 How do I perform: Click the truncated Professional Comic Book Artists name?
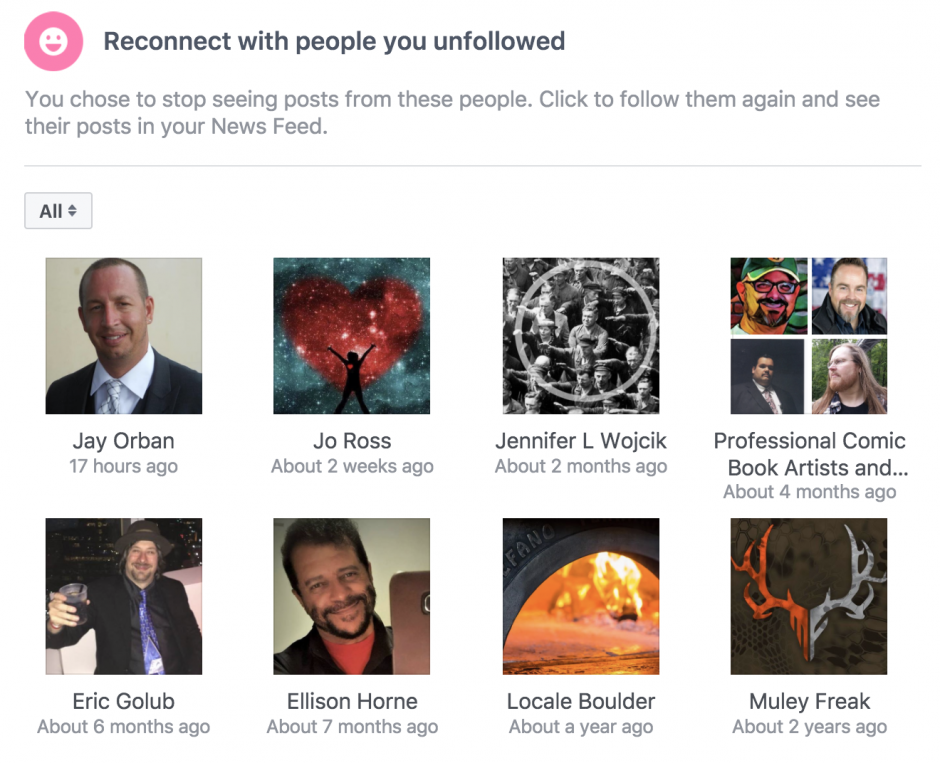[809, 452]
